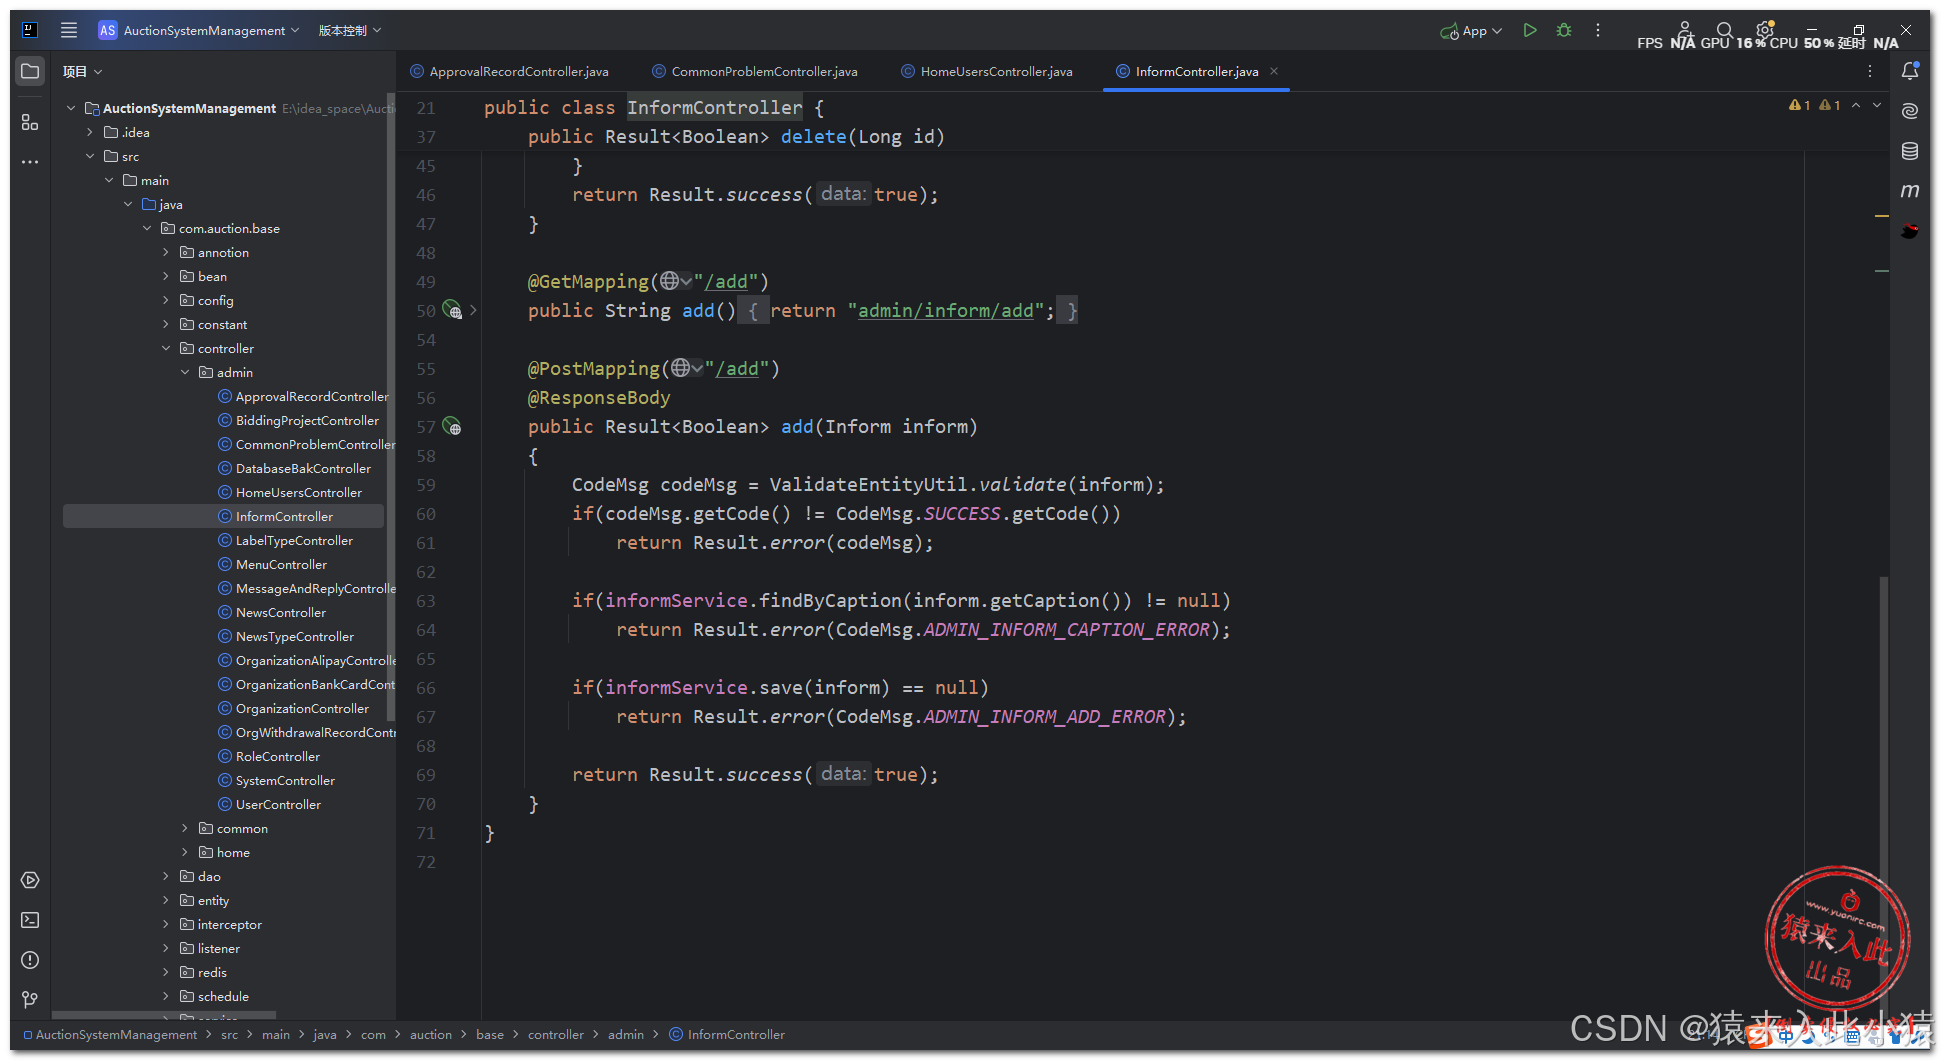Open more run actions menu
Image resolution: width=1941 pixels, height=1061 pixels.
(x=1598, y=30)
